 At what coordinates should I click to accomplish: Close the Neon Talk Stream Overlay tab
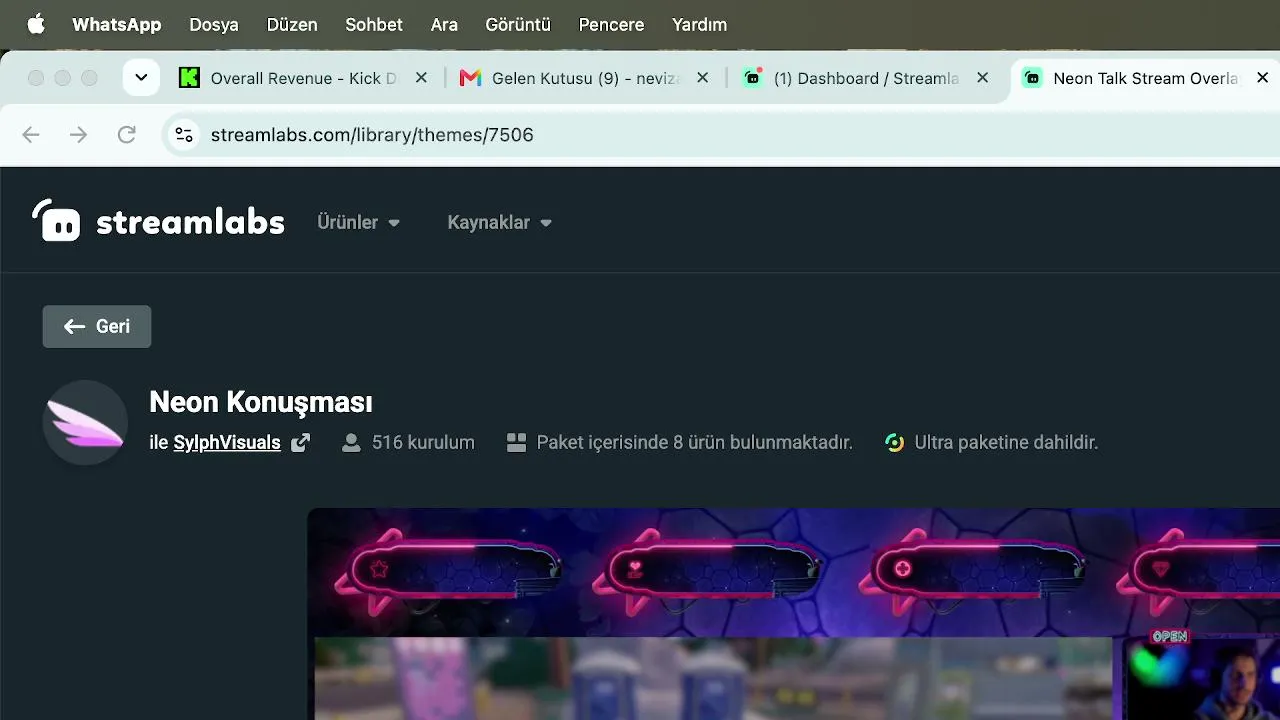point(1263,78)
